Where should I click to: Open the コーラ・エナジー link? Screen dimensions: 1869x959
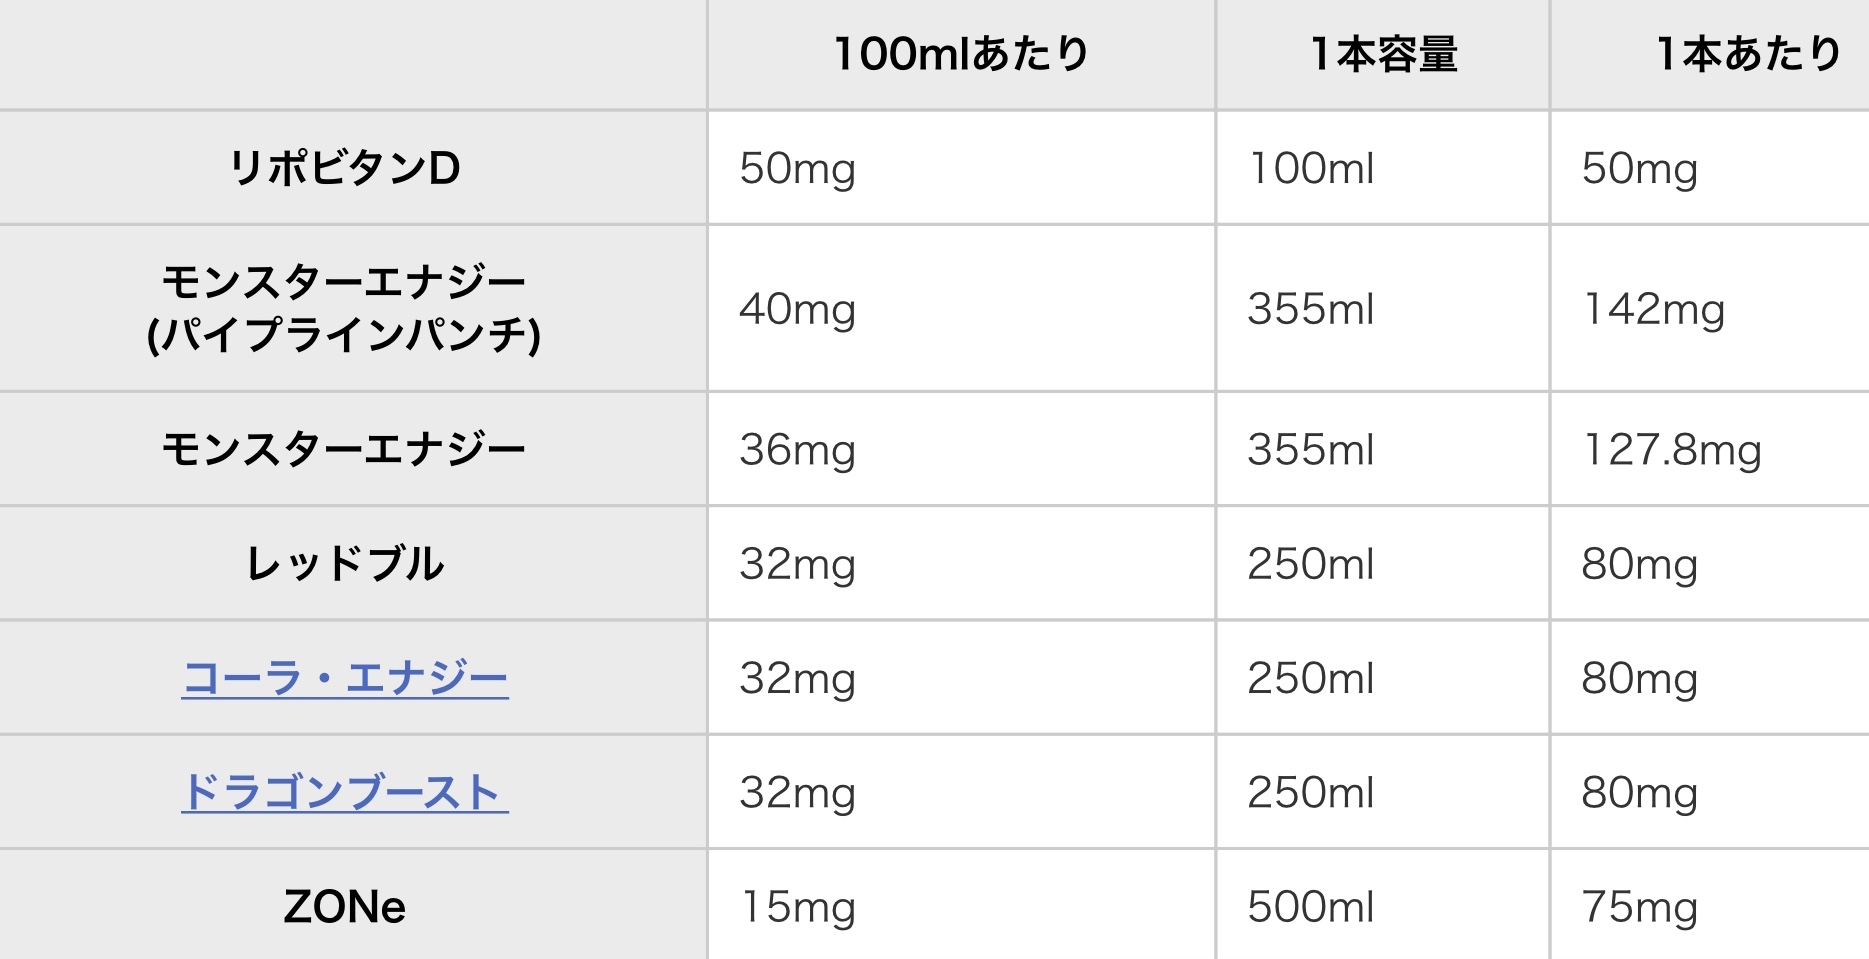(345, 679)
